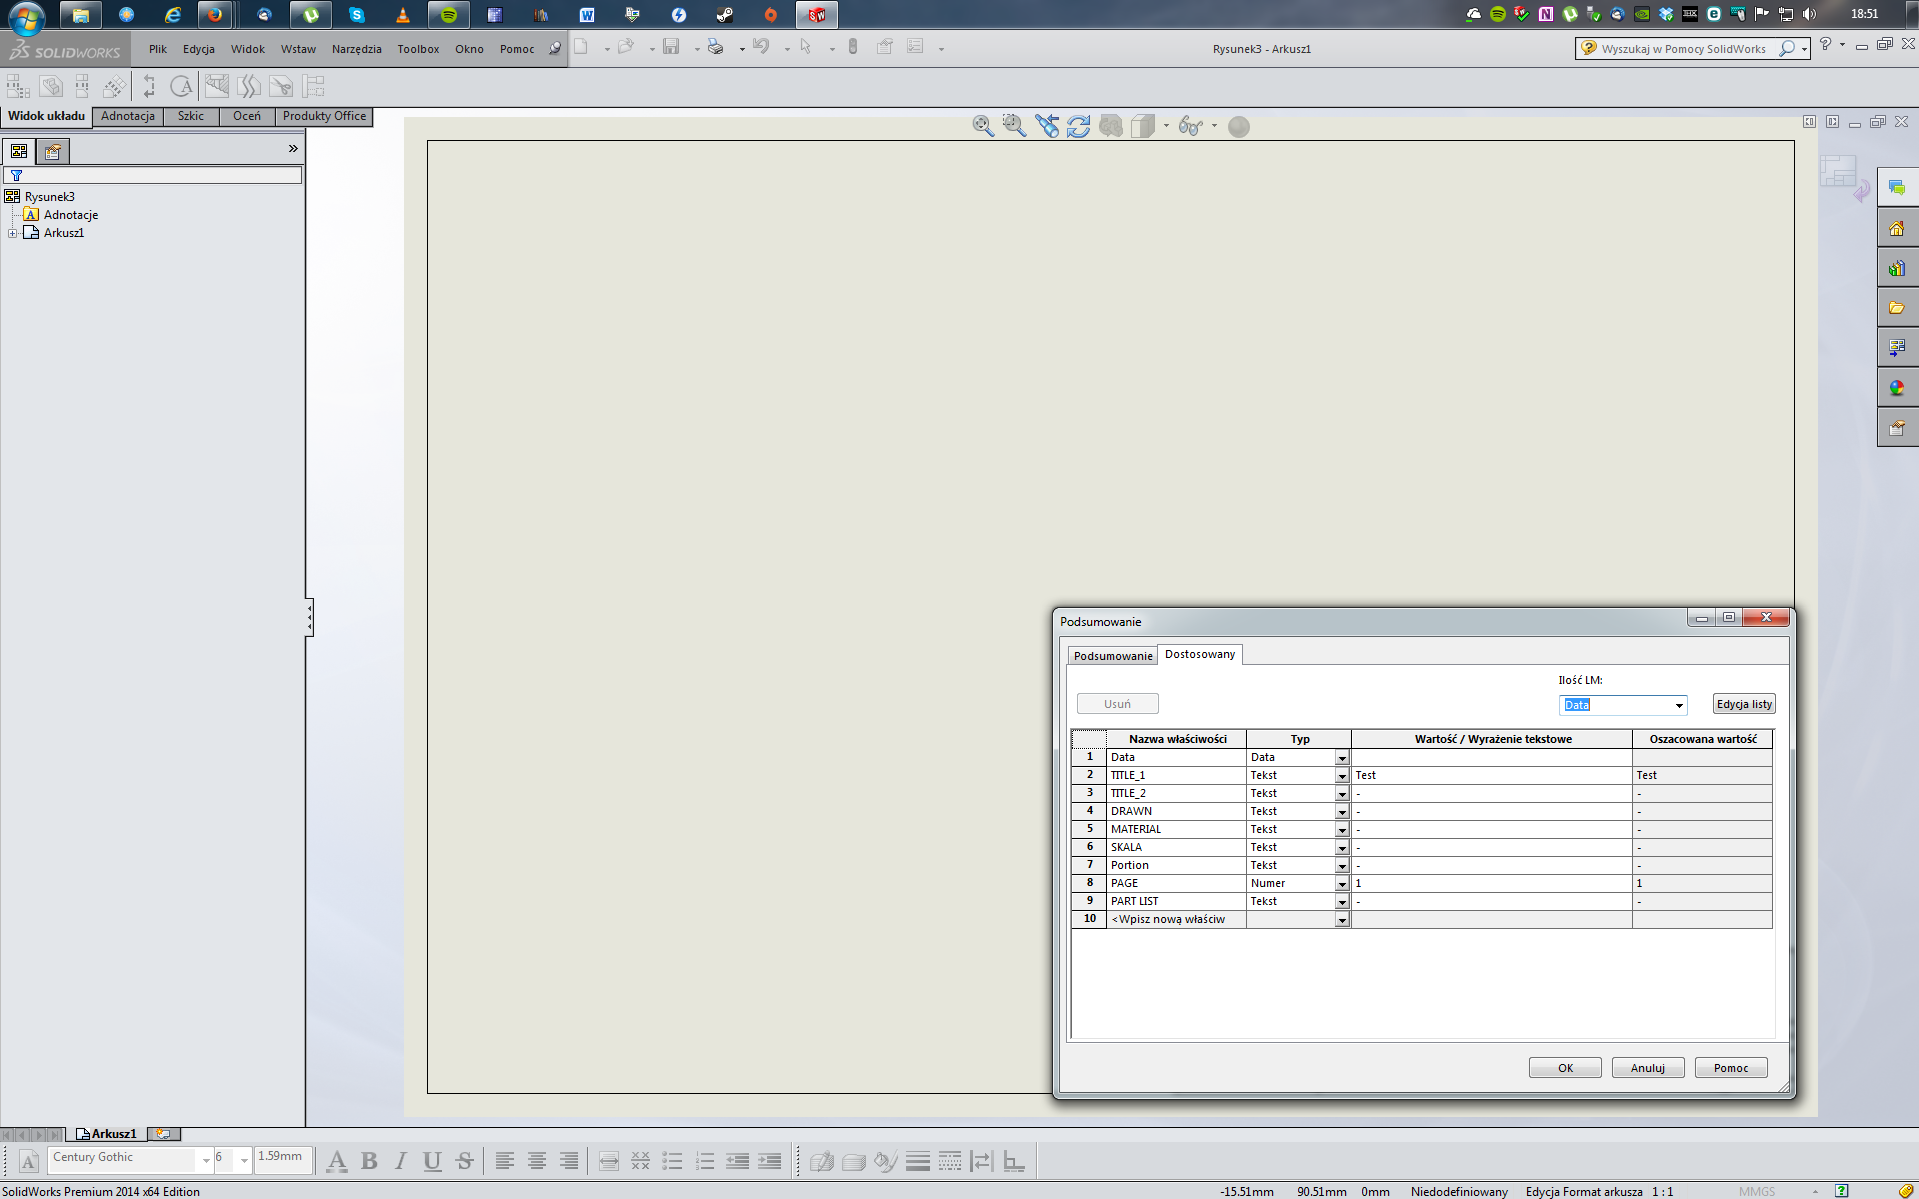This screenshot has height=1199, width=1919.
Task: Open the Ilość LM dropdown showing Data
Action: (x=1678, y=705)
